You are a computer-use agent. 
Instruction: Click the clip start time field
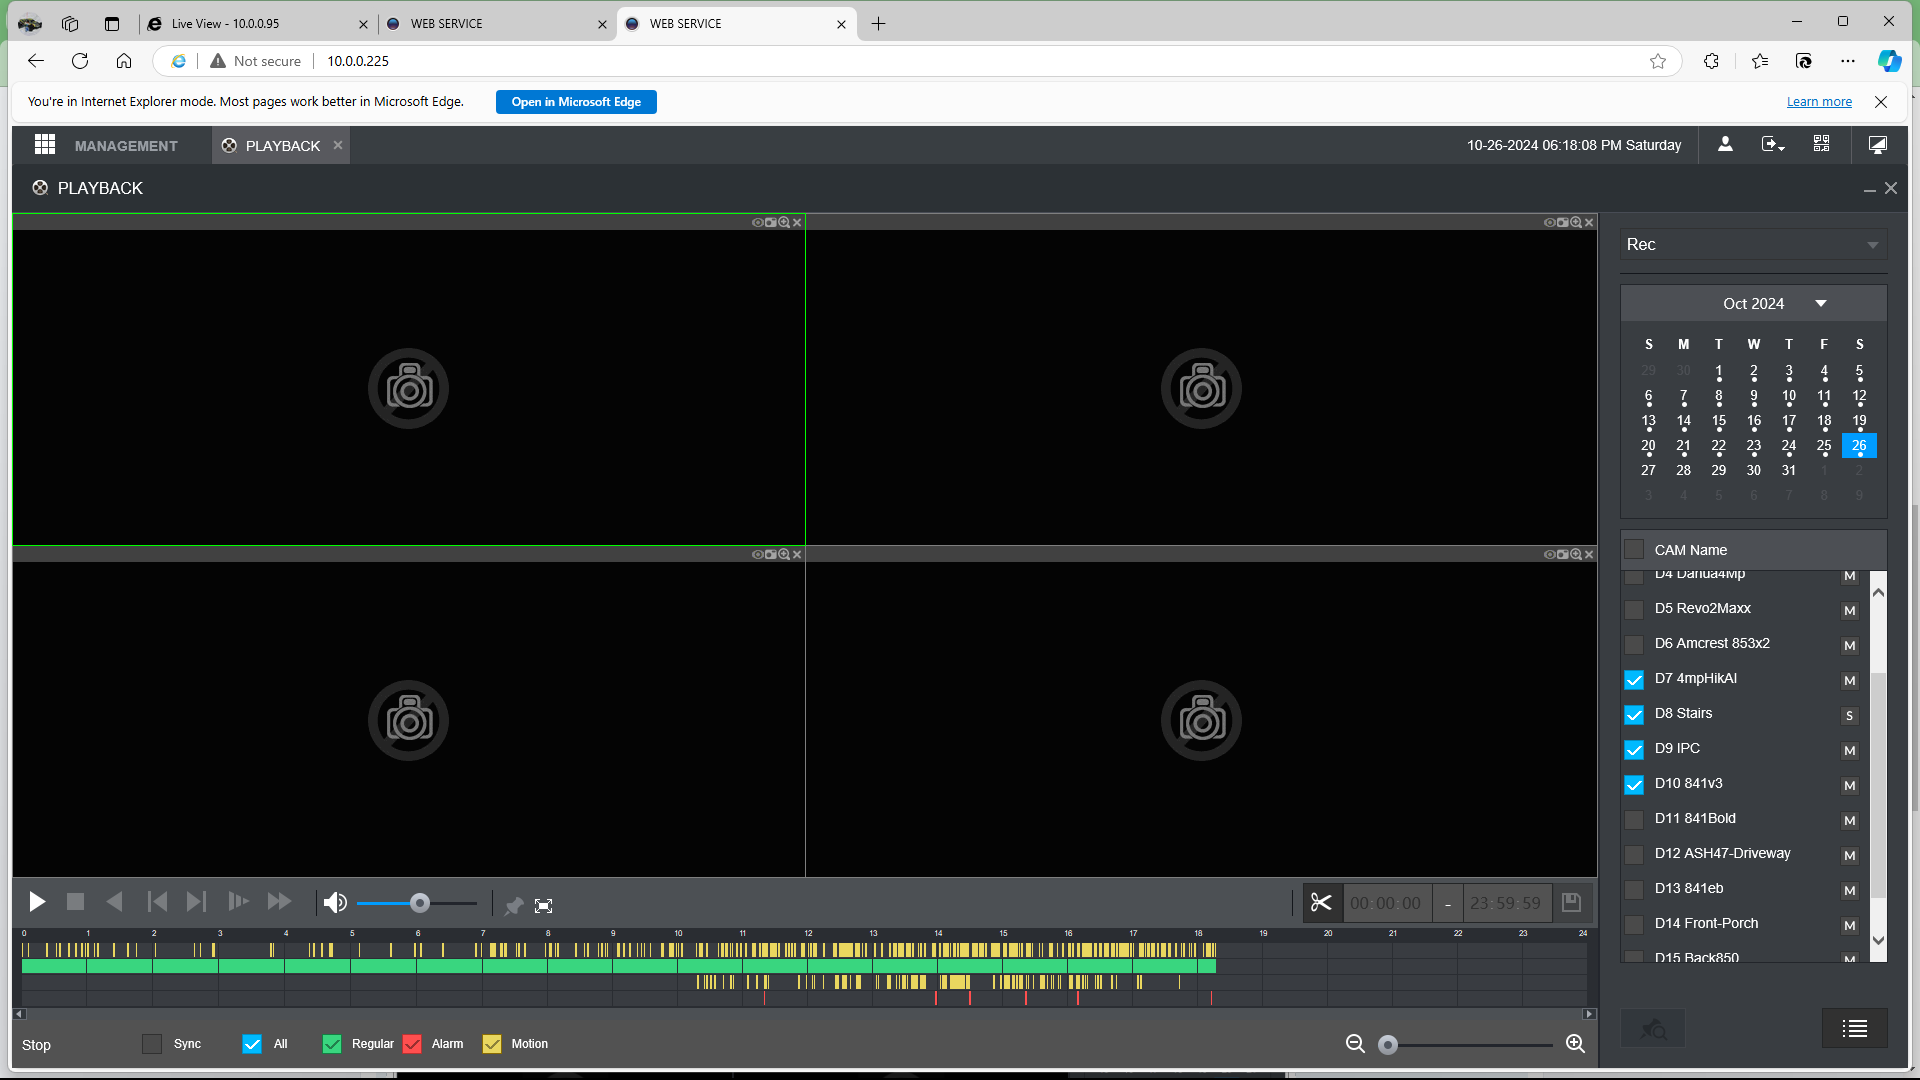1386,903
